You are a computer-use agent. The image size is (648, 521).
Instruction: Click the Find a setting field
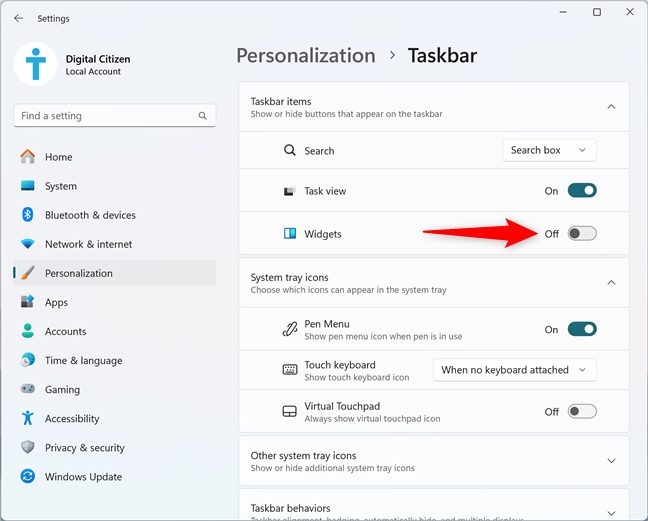[114, 116]
